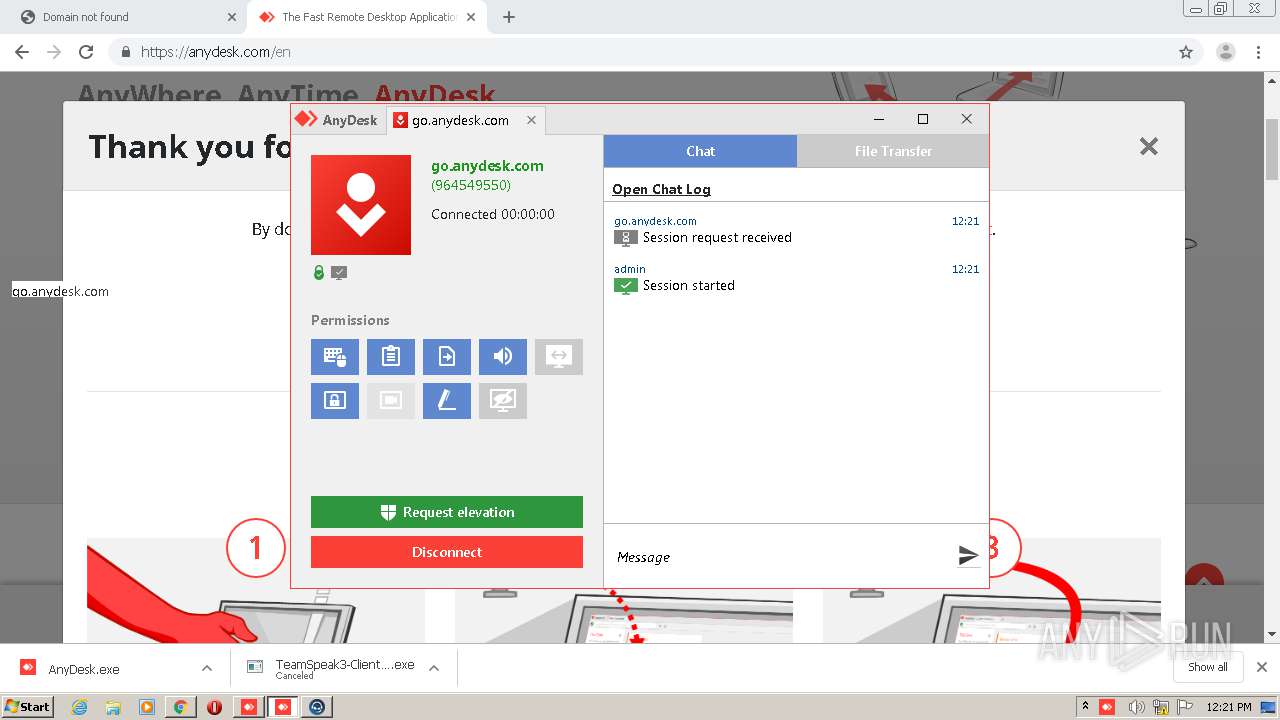Toggle lock desktop on session end permission

(x=335, y=401)
